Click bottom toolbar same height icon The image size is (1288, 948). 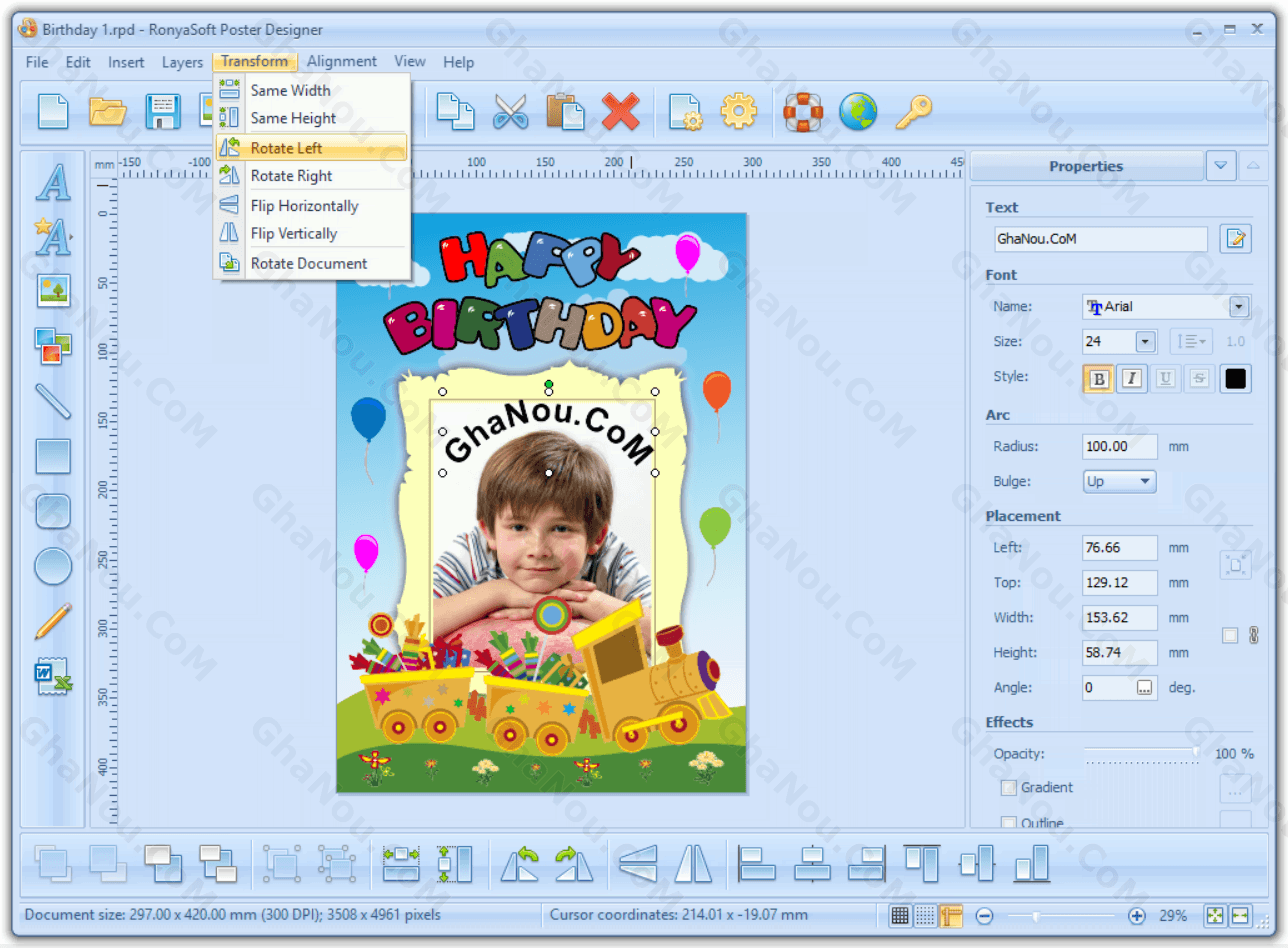point(455,863)
